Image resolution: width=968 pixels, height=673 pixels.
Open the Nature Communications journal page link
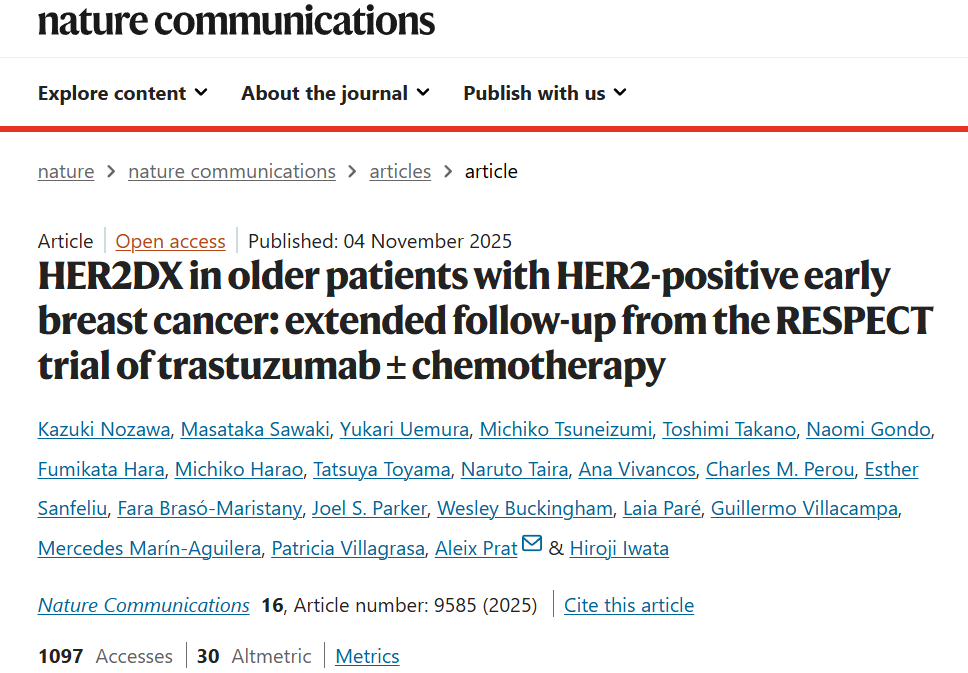[143, 605]
